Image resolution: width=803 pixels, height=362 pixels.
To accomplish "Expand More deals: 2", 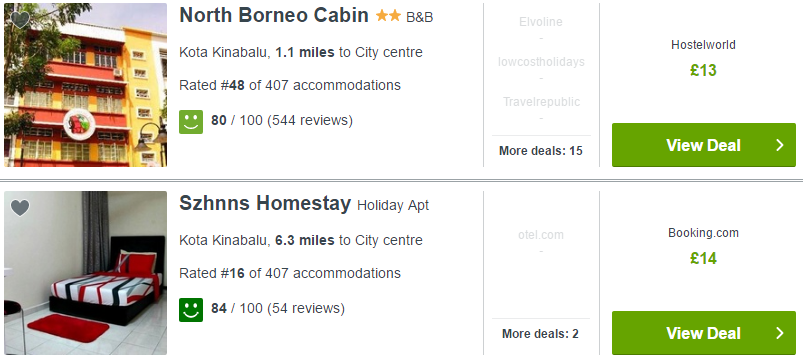I will coord(540,334).
